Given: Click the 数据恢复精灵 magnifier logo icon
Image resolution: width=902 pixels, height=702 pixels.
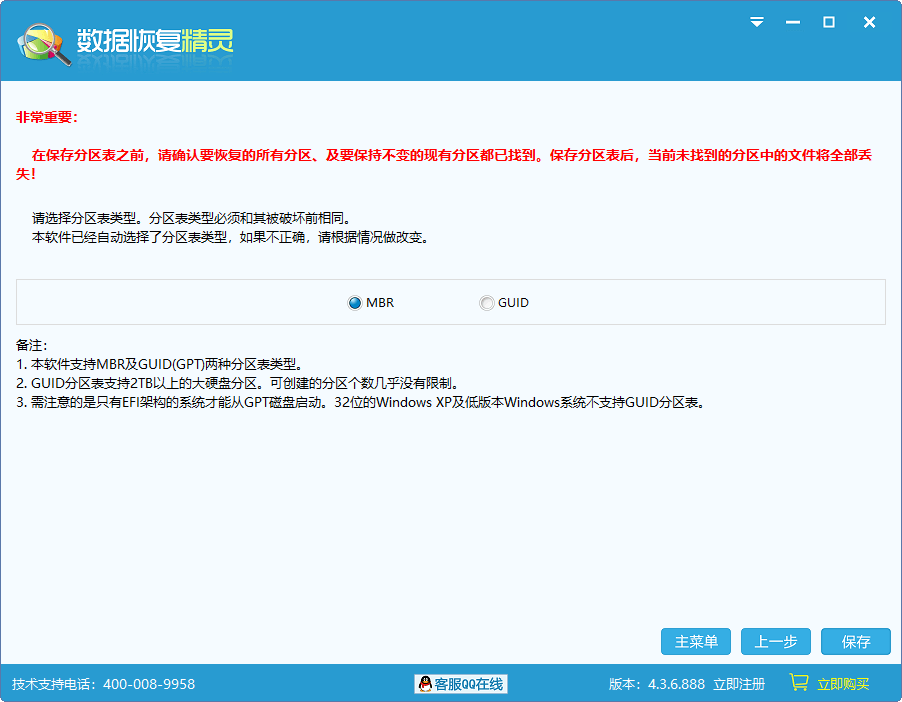Looking at the screenshot, I should tap(44, 44).
